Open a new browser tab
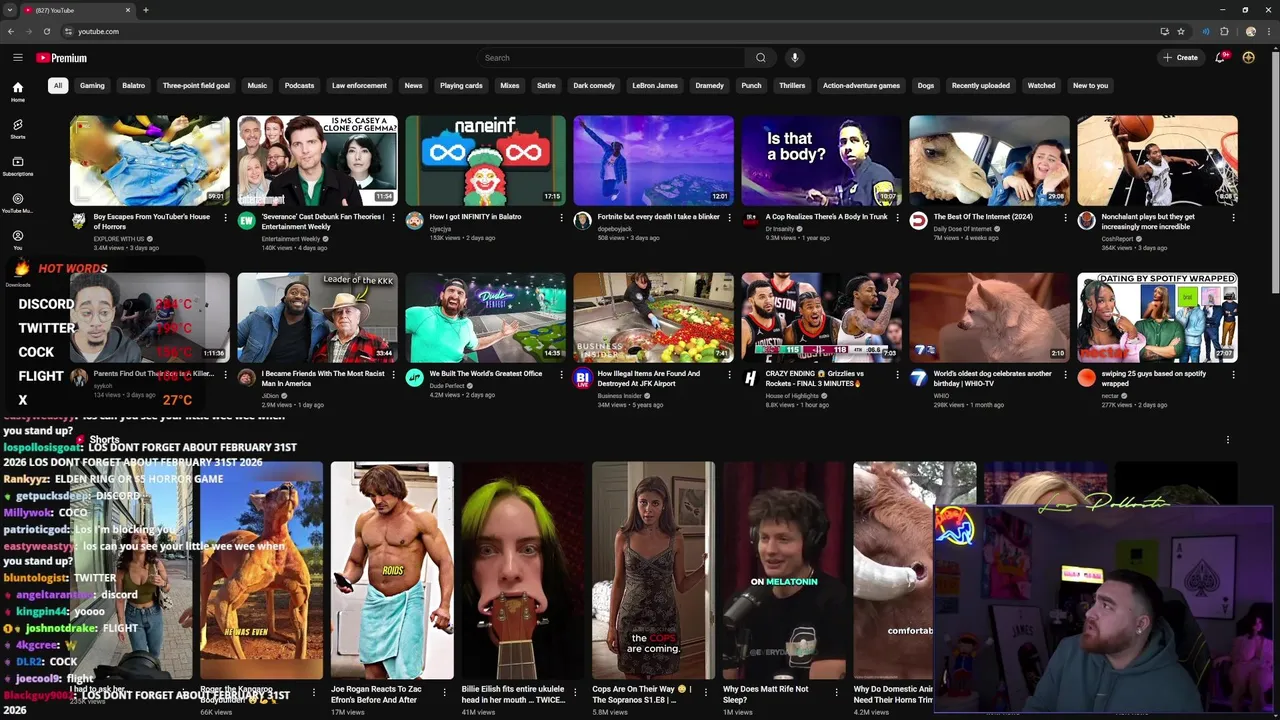 point(146,10)
